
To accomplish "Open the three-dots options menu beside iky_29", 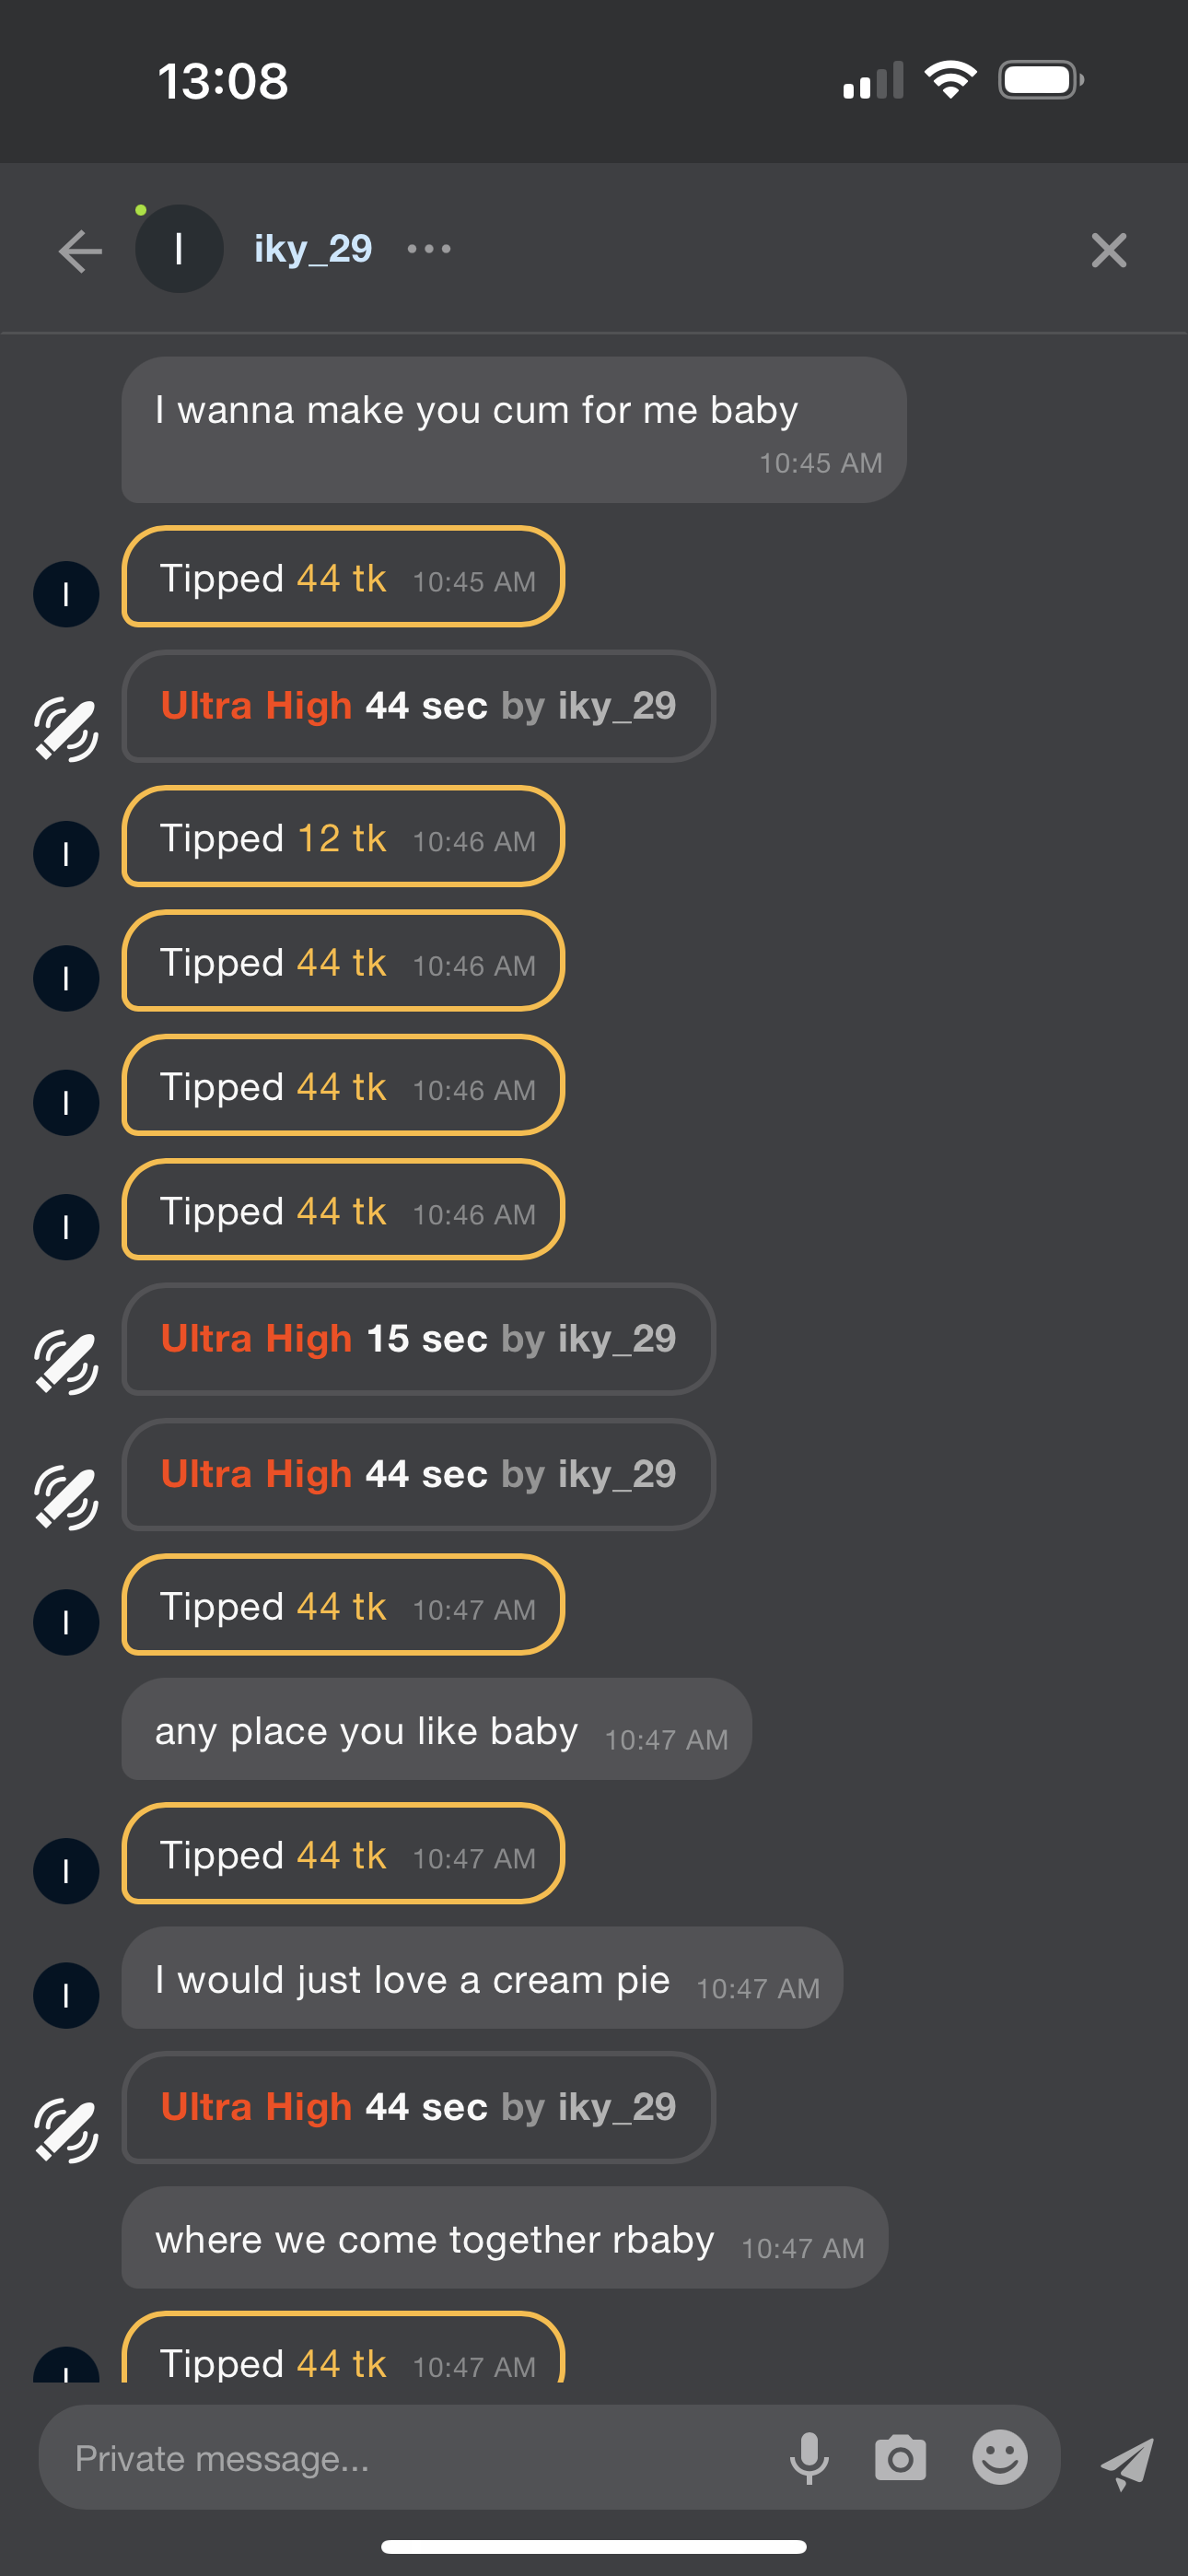I will (x=429, y=249).
